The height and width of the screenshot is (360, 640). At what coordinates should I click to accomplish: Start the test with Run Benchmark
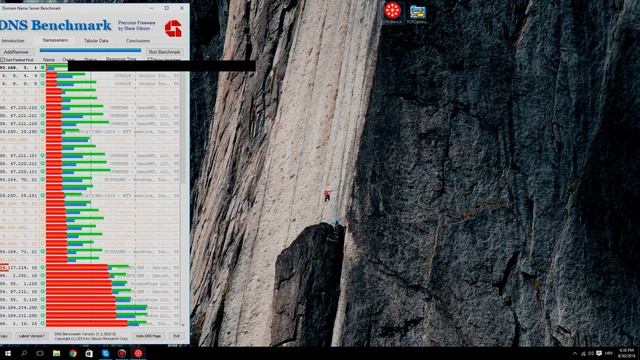pos(164,52)
